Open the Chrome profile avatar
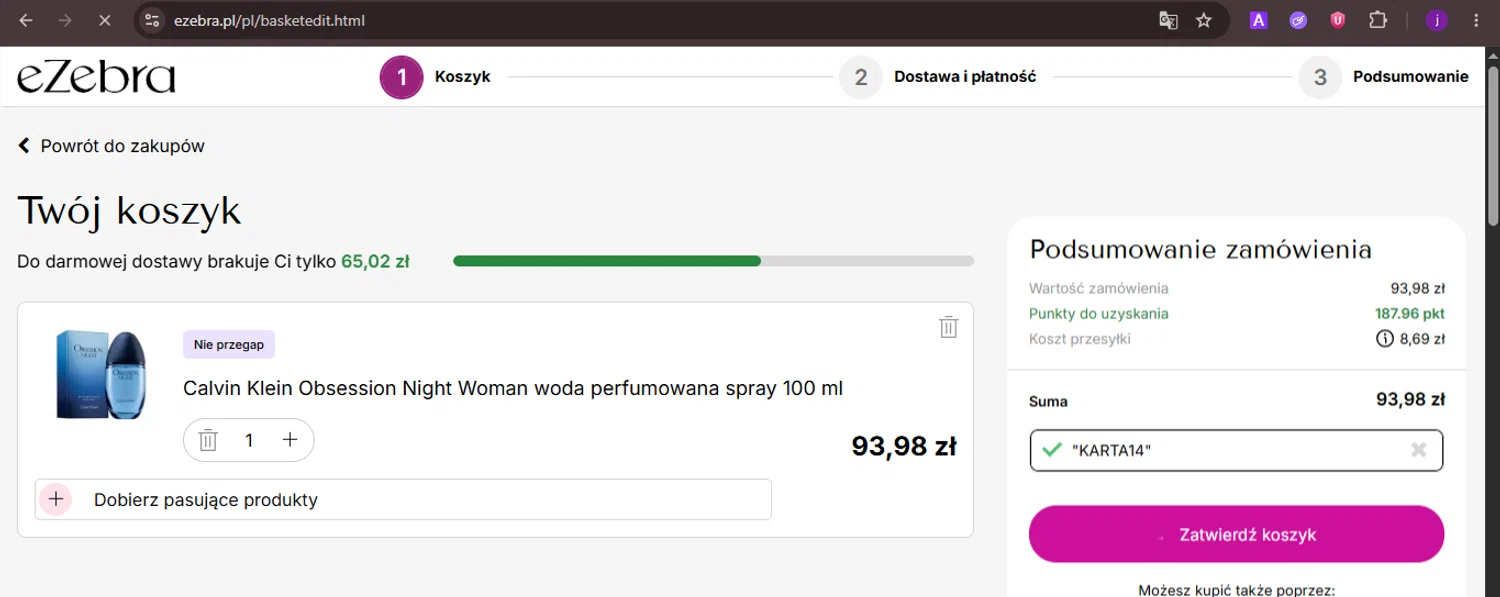Image resolution: width=1500 pixels, height=597 pixels. (x=1437, y=20)
